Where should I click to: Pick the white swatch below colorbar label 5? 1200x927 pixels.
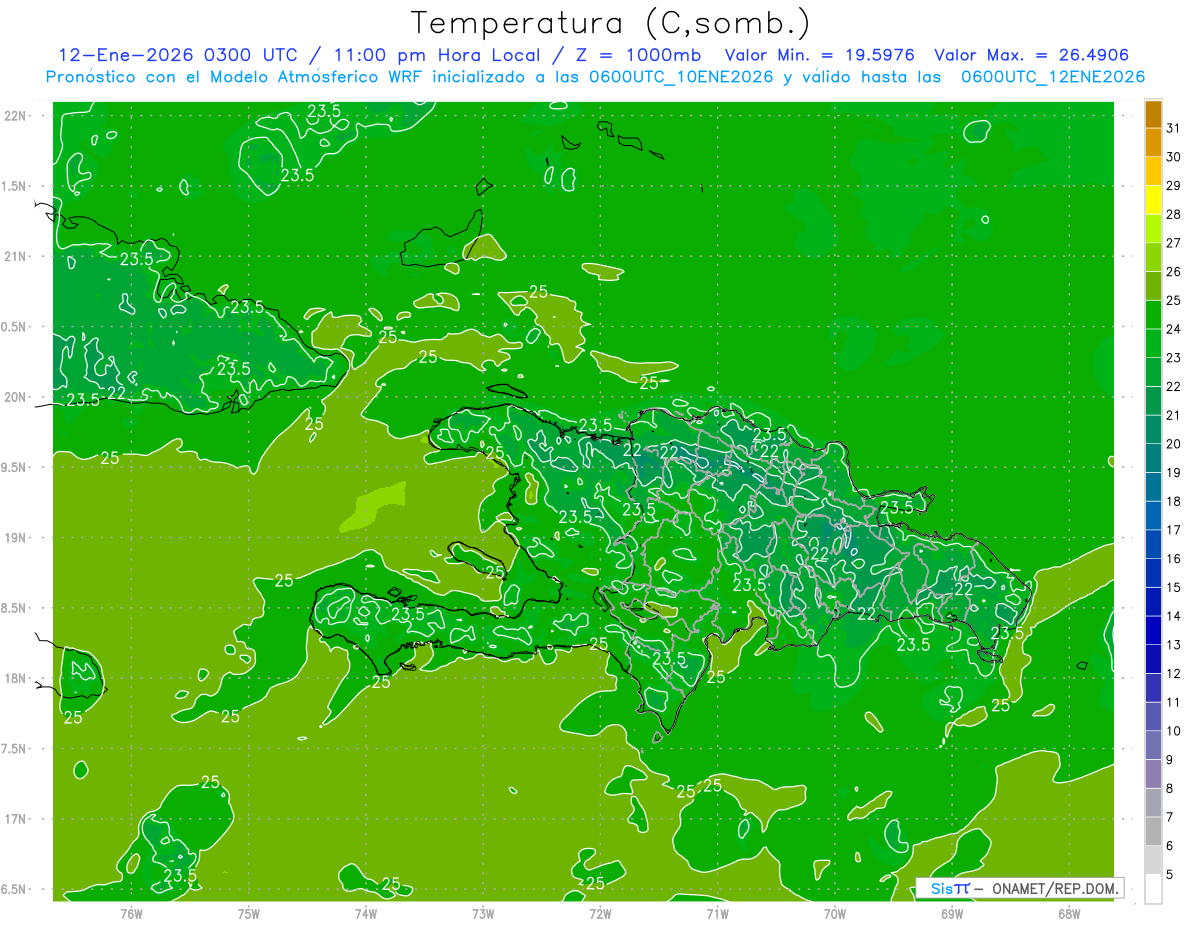pyautogui.click(x=1153, y=889)
